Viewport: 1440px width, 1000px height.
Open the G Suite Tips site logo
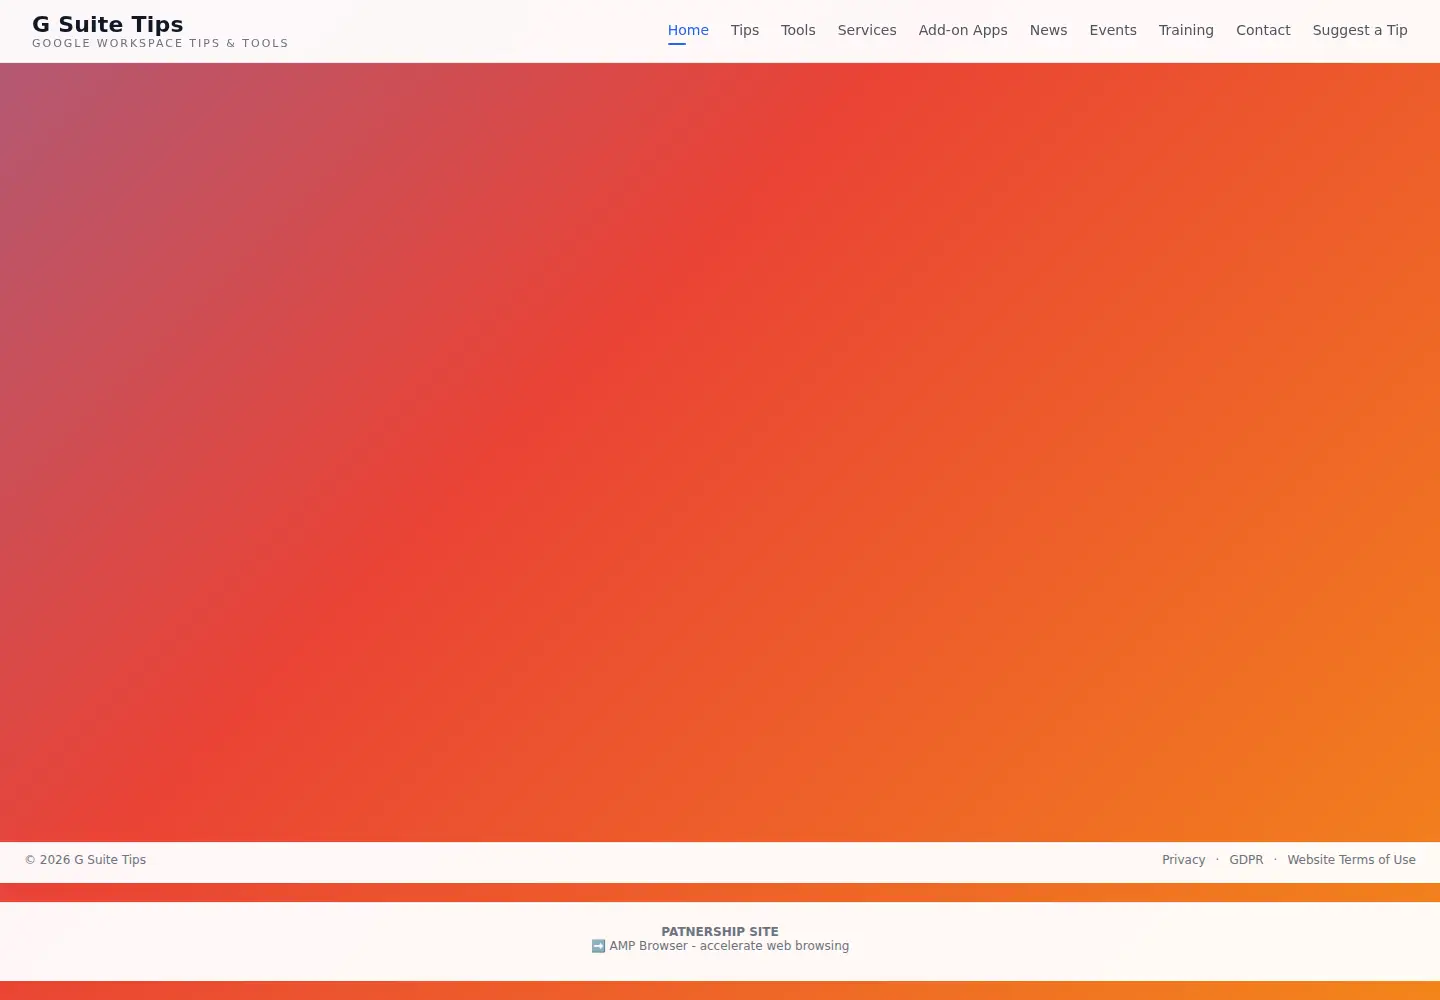click(108, 24)
